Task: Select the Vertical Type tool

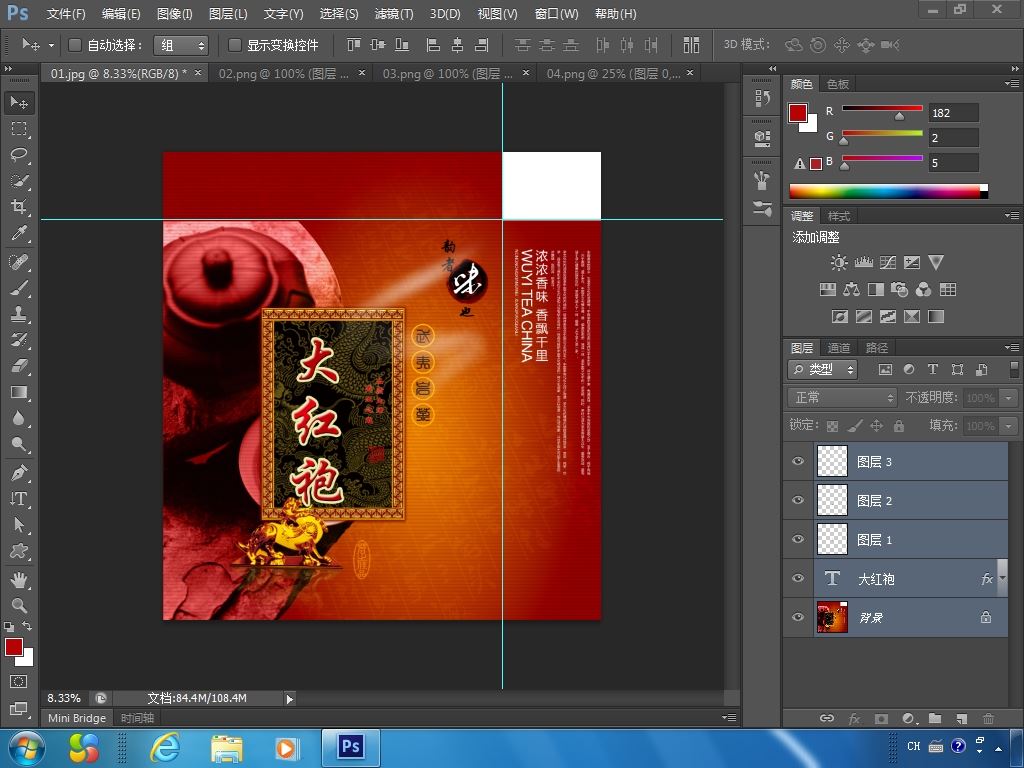Action: point(19,498)
